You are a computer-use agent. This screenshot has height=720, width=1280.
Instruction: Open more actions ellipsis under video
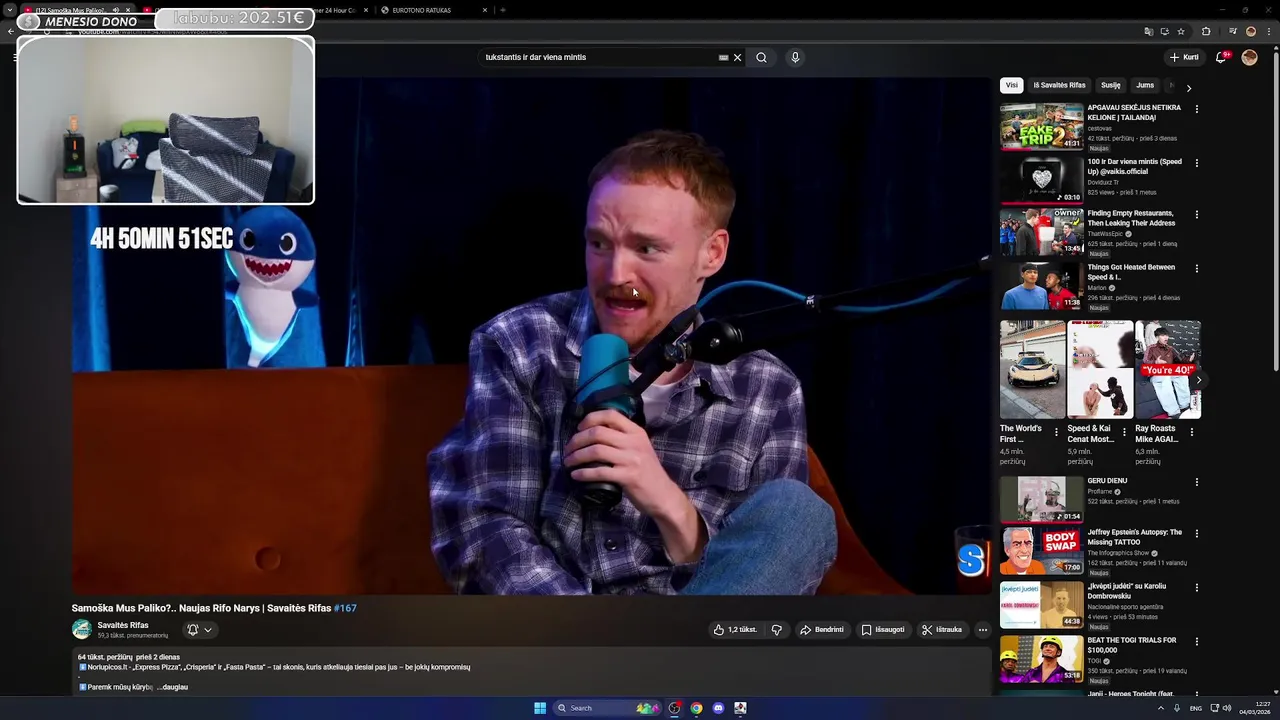983,630
